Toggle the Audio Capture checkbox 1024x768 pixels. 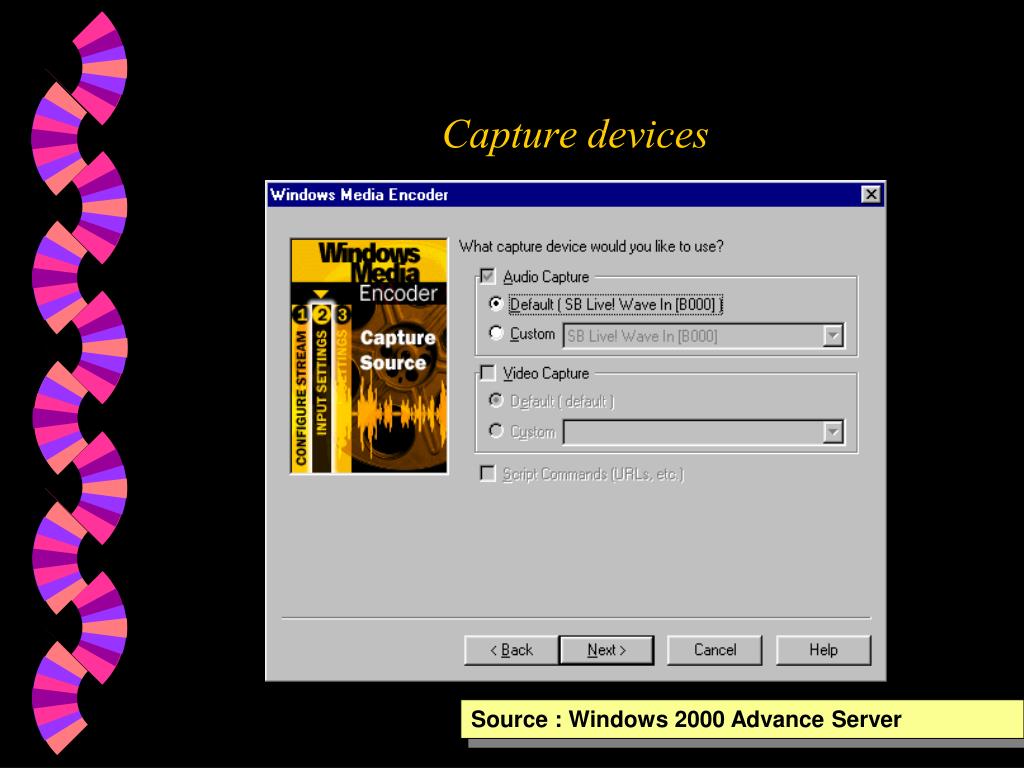click(x=487, y=276)
